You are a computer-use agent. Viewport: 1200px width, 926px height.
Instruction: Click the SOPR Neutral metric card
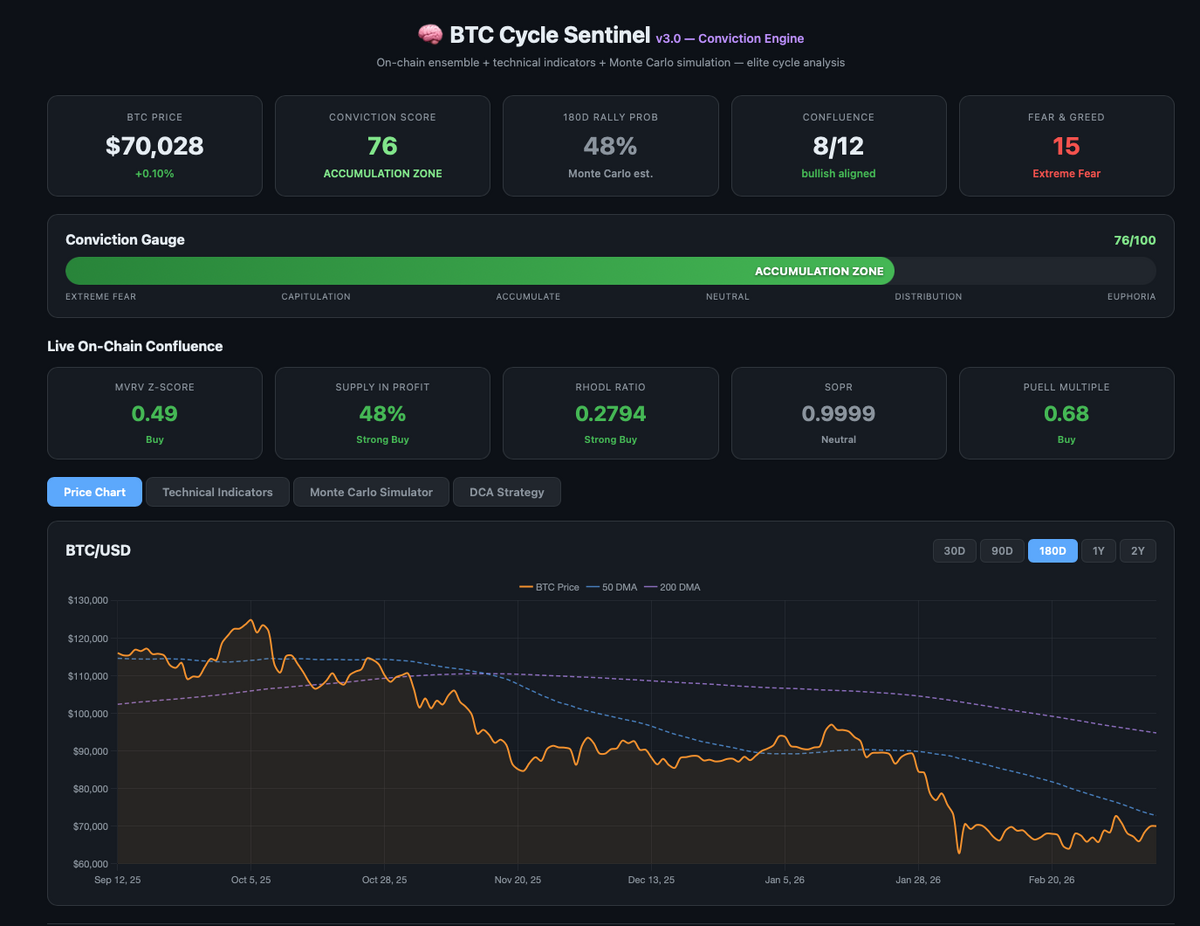click(838, 413)
